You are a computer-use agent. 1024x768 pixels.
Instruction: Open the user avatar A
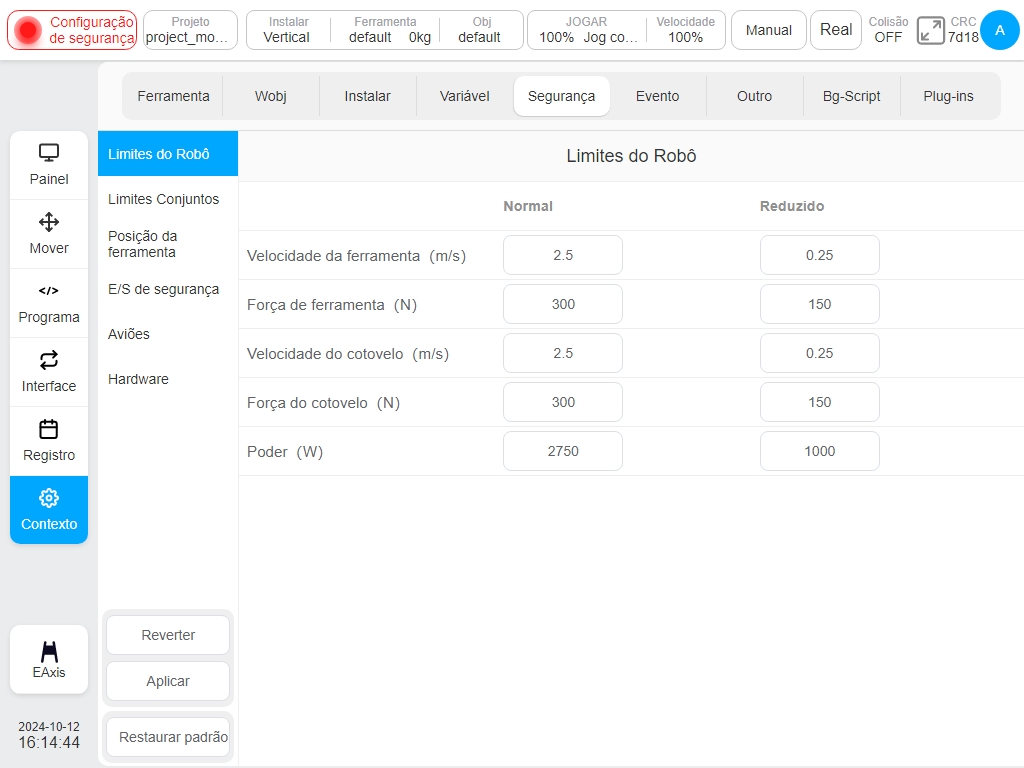[x=999, y=30]
